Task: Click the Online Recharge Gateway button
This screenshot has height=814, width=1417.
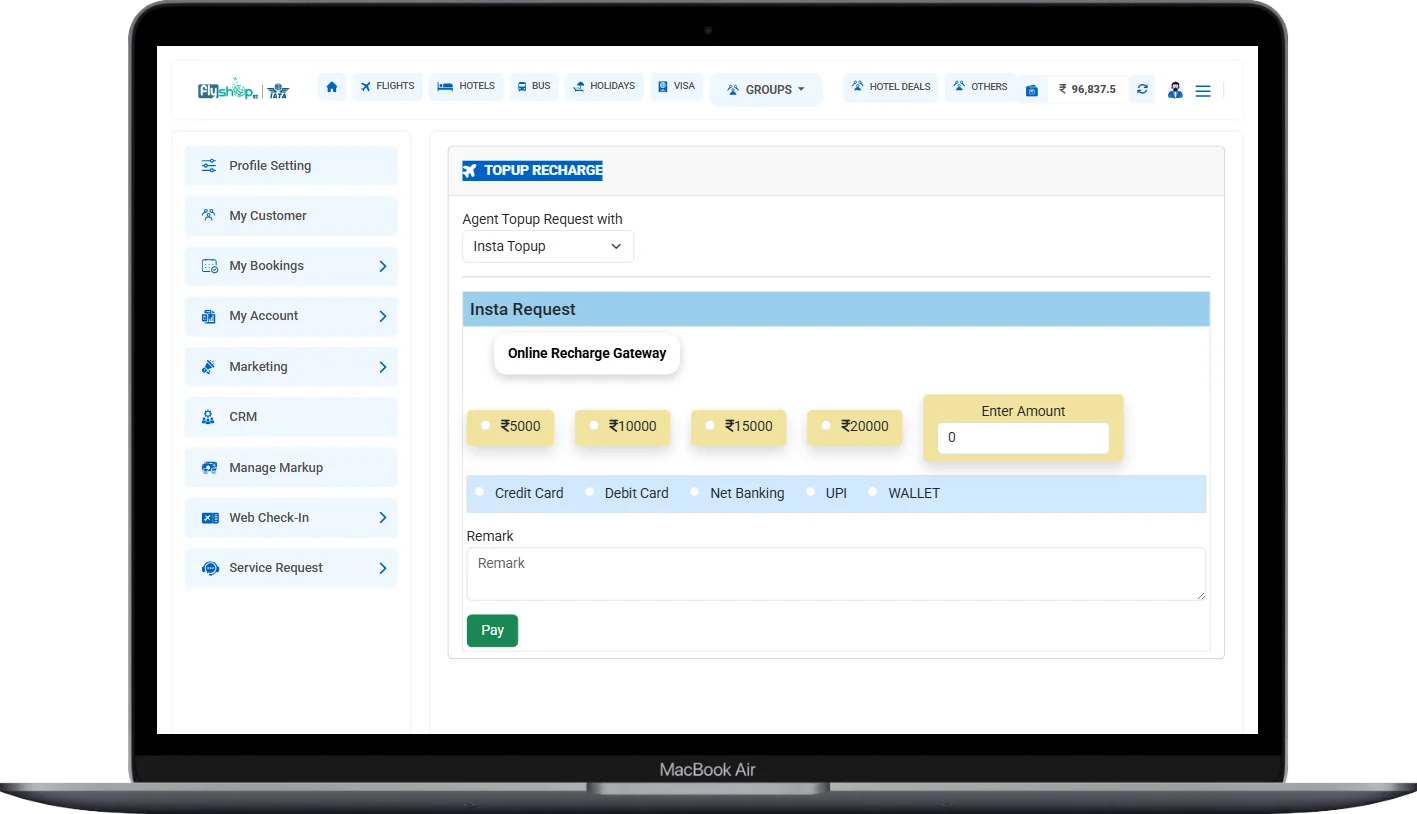Action: pyautogui.click(x=587, y=353)
